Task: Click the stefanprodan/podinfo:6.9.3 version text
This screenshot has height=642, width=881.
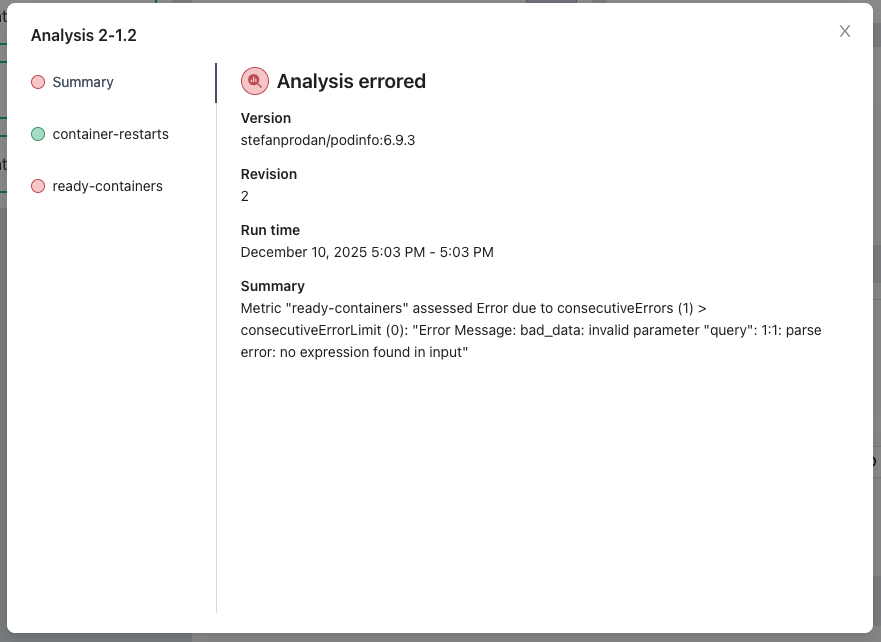Action: (328, 140)
